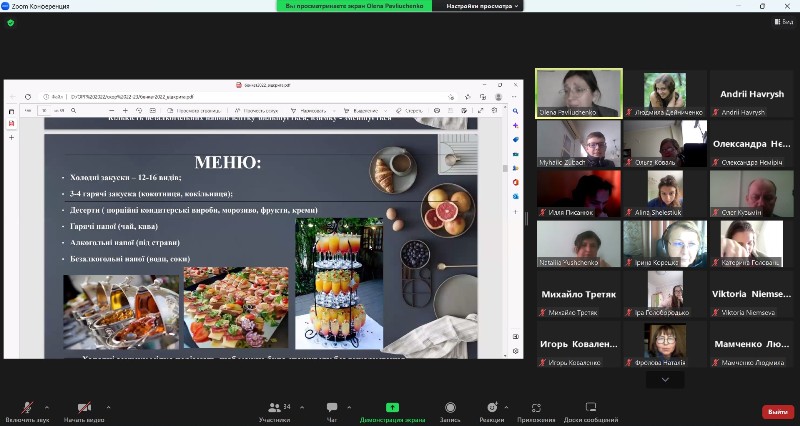800x426 pixels.
Task: Click cocktail tower photo in the PDF
Action: point(339,284)
